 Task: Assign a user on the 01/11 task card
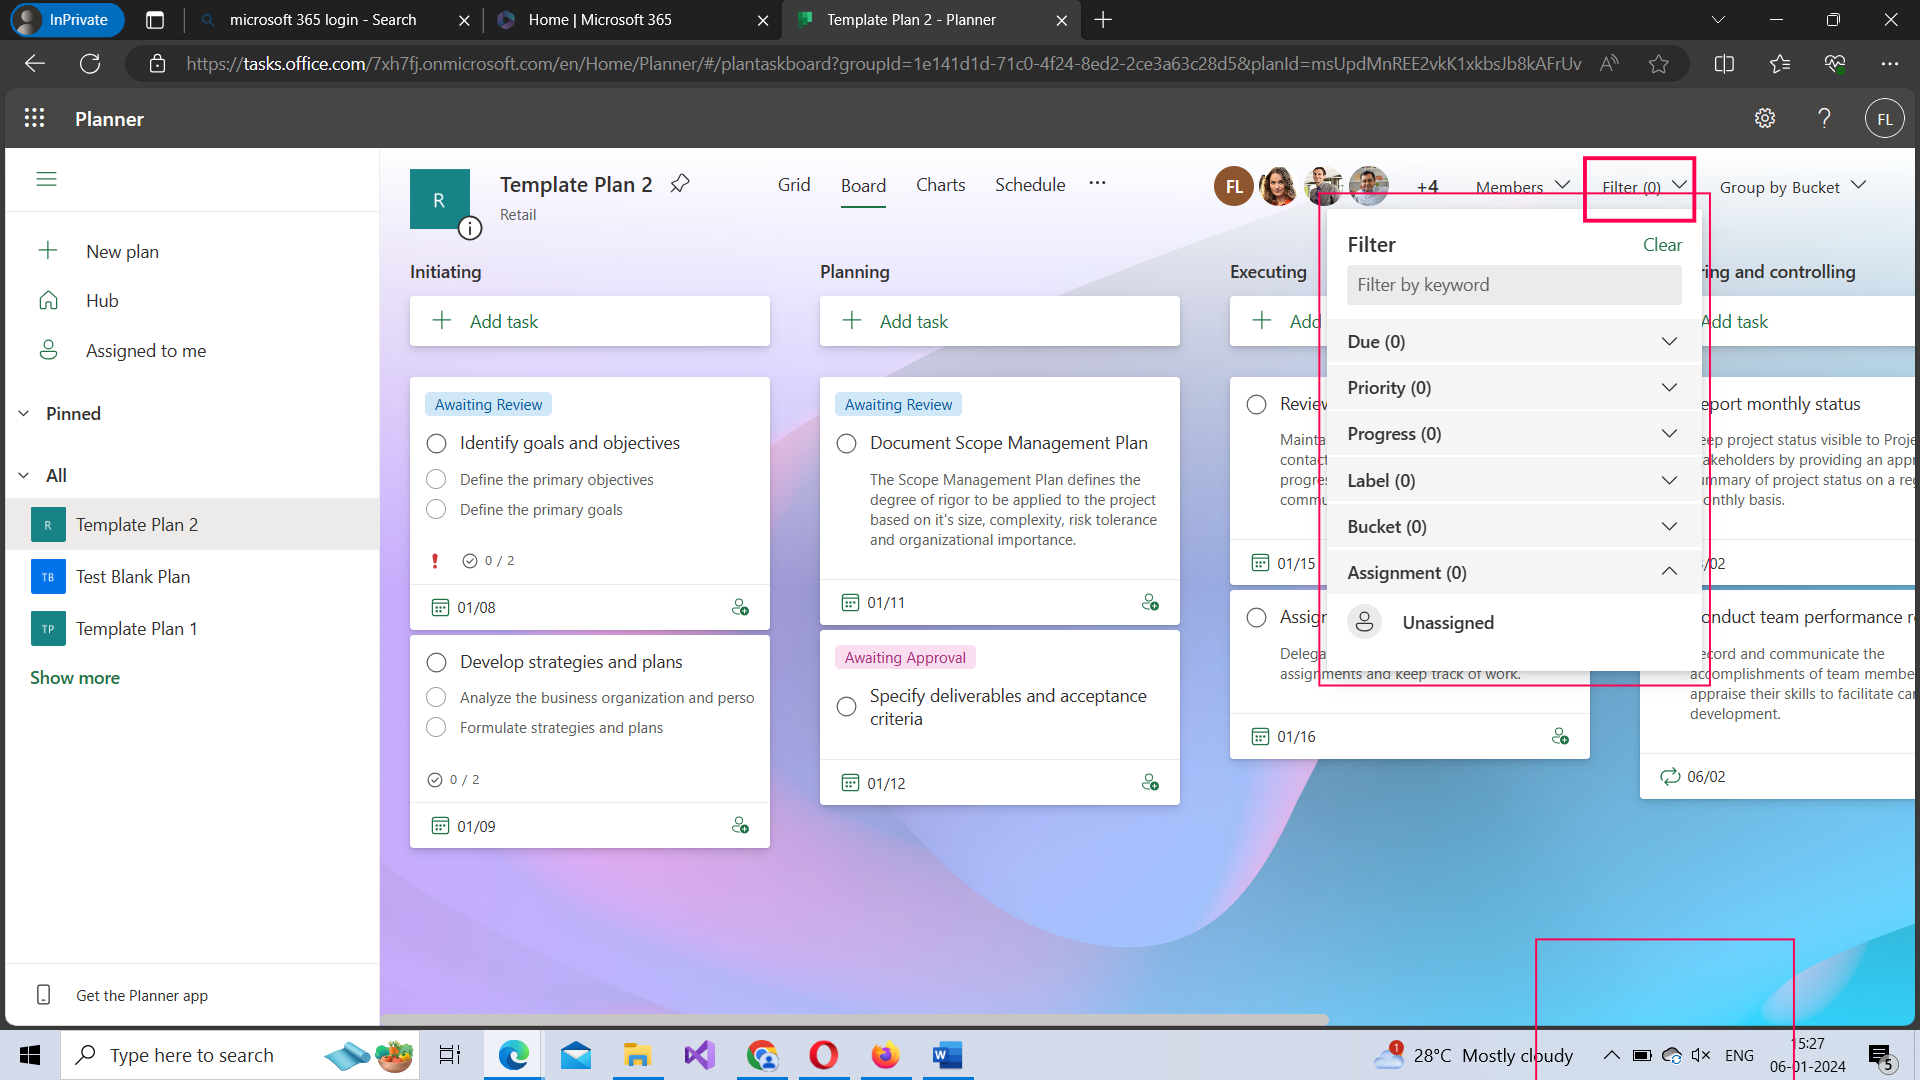coord(1150,602)
